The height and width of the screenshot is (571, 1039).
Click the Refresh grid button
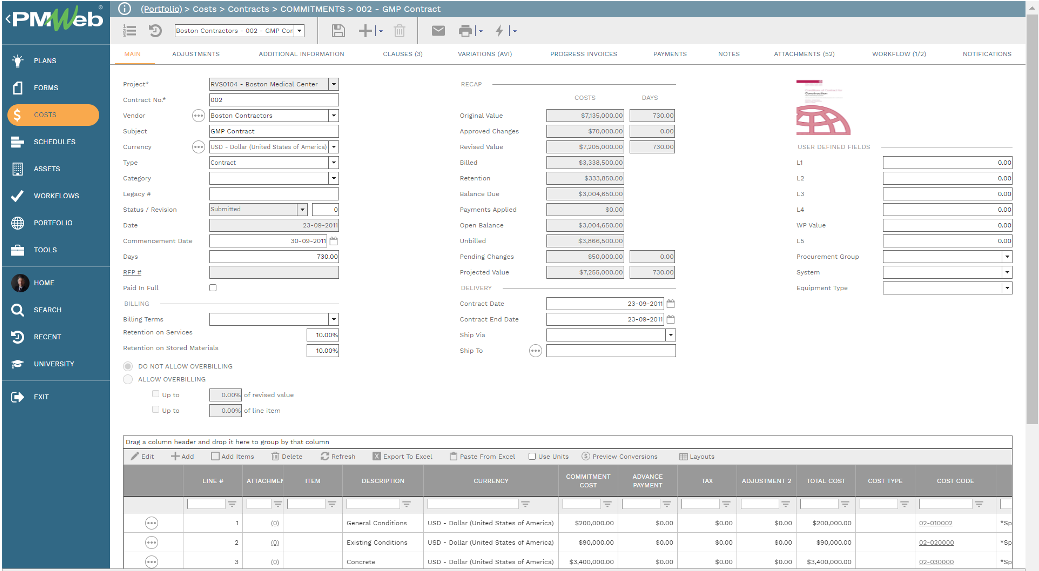[338, 456]
